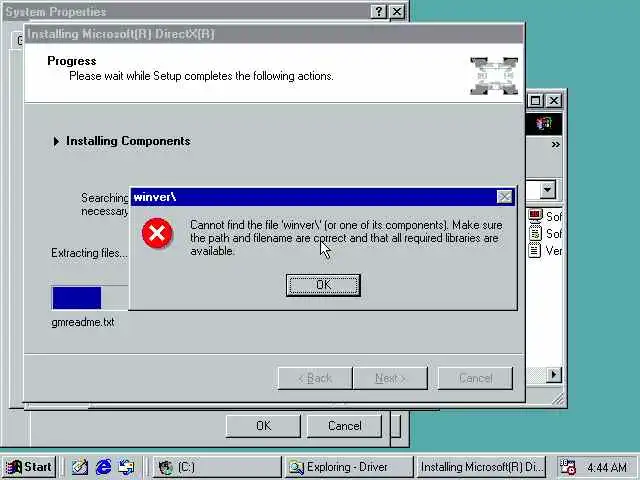Click the extraction progress bar
This screenshot has height=480, width=640.
[x=90, y=298]
